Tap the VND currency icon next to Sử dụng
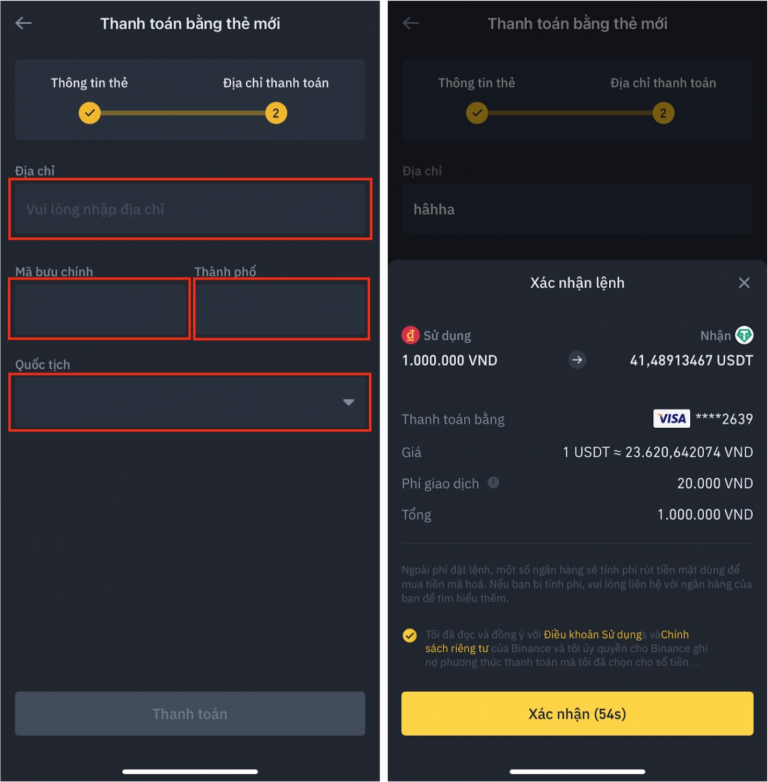The width and height of the screenshot is (768, 782). pos(410,335)
